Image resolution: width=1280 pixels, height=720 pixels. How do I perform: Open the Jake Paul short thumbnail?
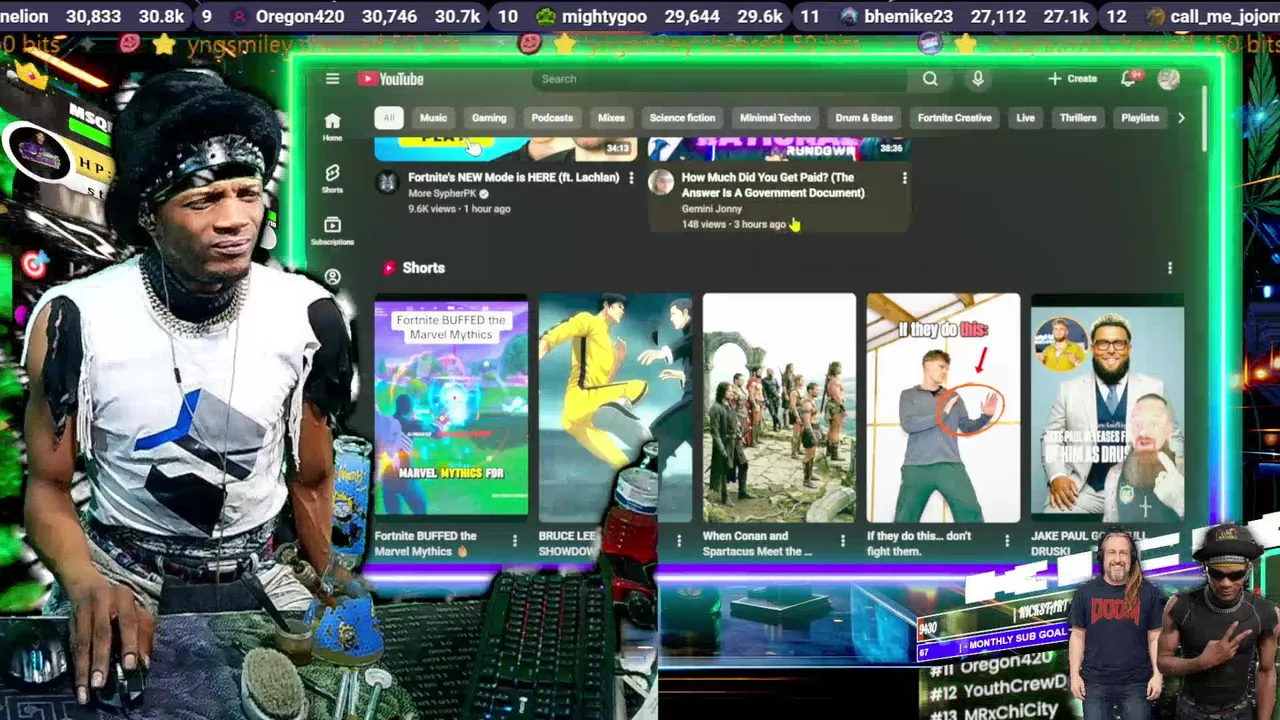click(1107, 410)
